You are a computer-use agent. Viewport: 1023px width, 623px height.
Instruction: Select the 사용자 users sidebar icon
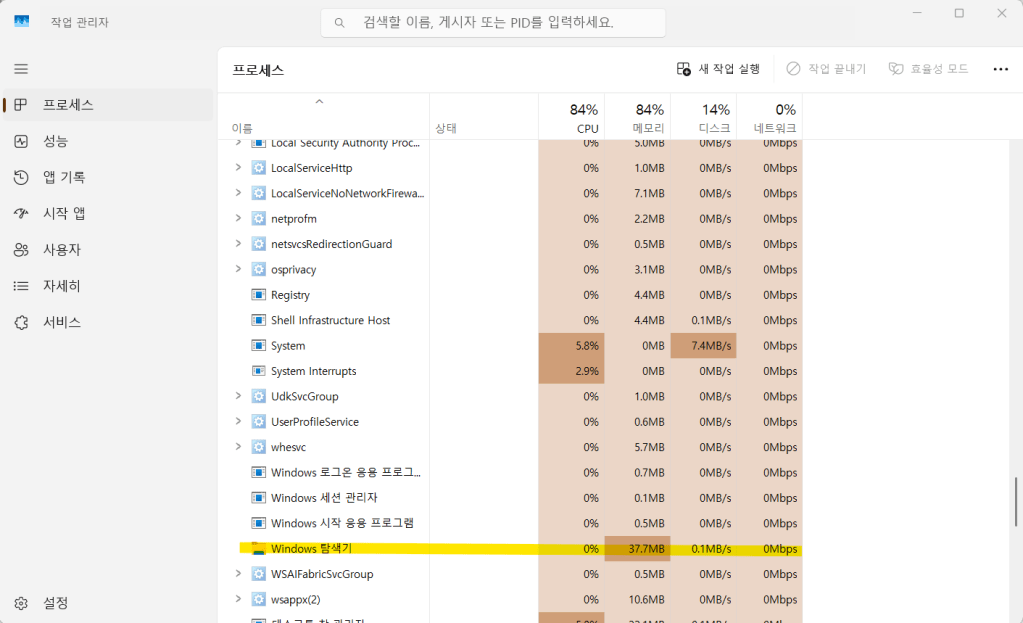[x=21, y=250]
